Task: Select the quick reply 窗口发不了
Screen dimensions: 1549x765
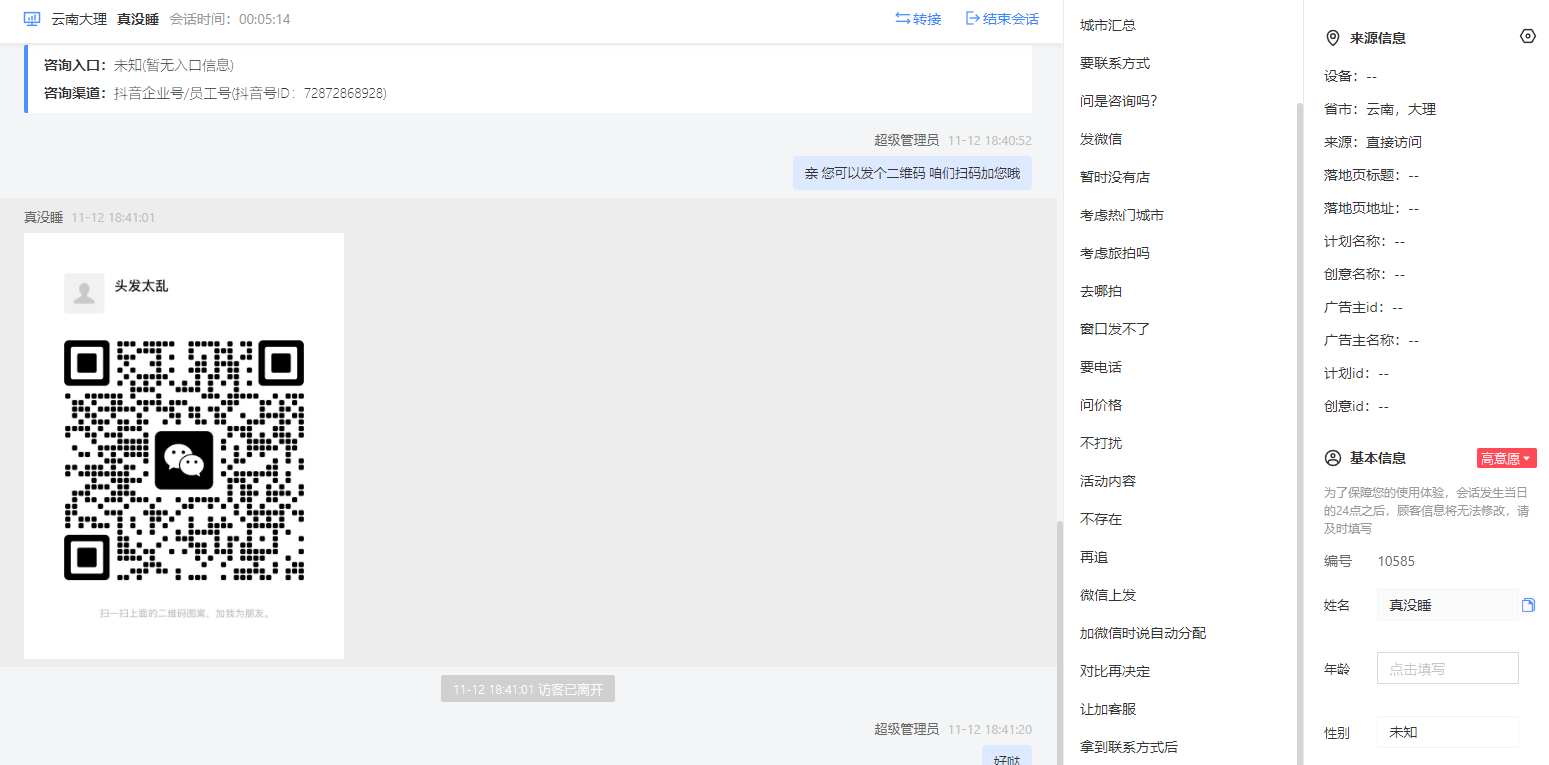Action: click(1115, 329)
